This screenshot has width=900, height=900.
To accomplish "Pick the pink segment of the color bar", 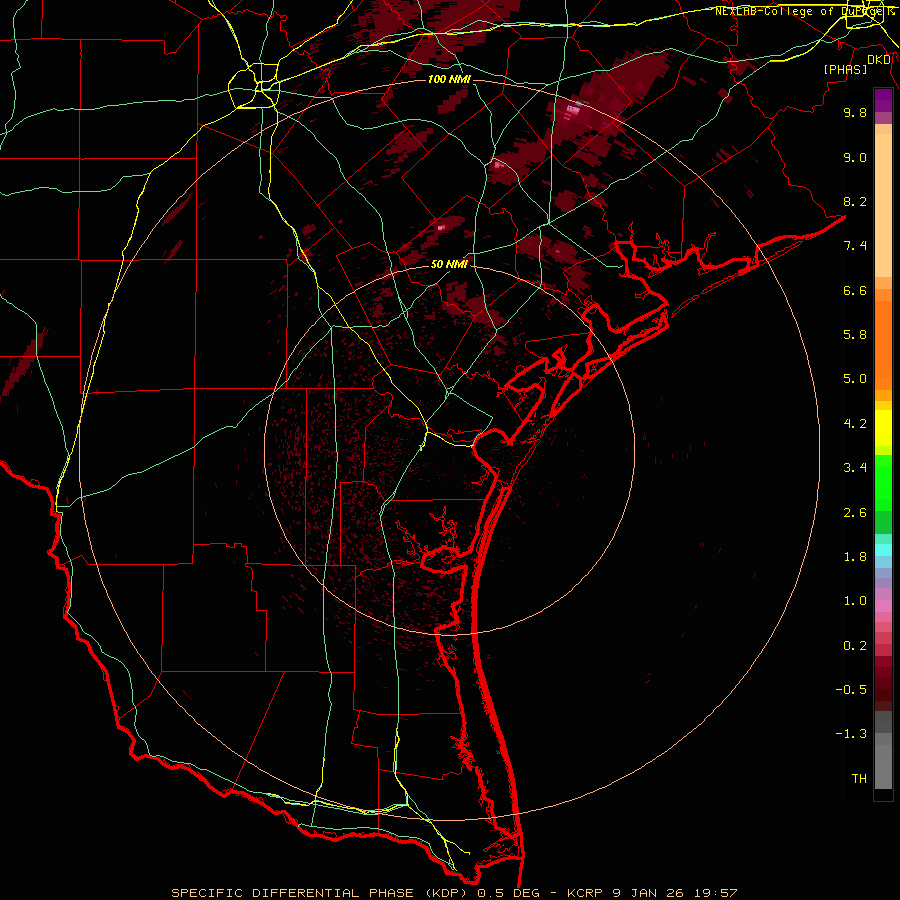I will (883, 606).
